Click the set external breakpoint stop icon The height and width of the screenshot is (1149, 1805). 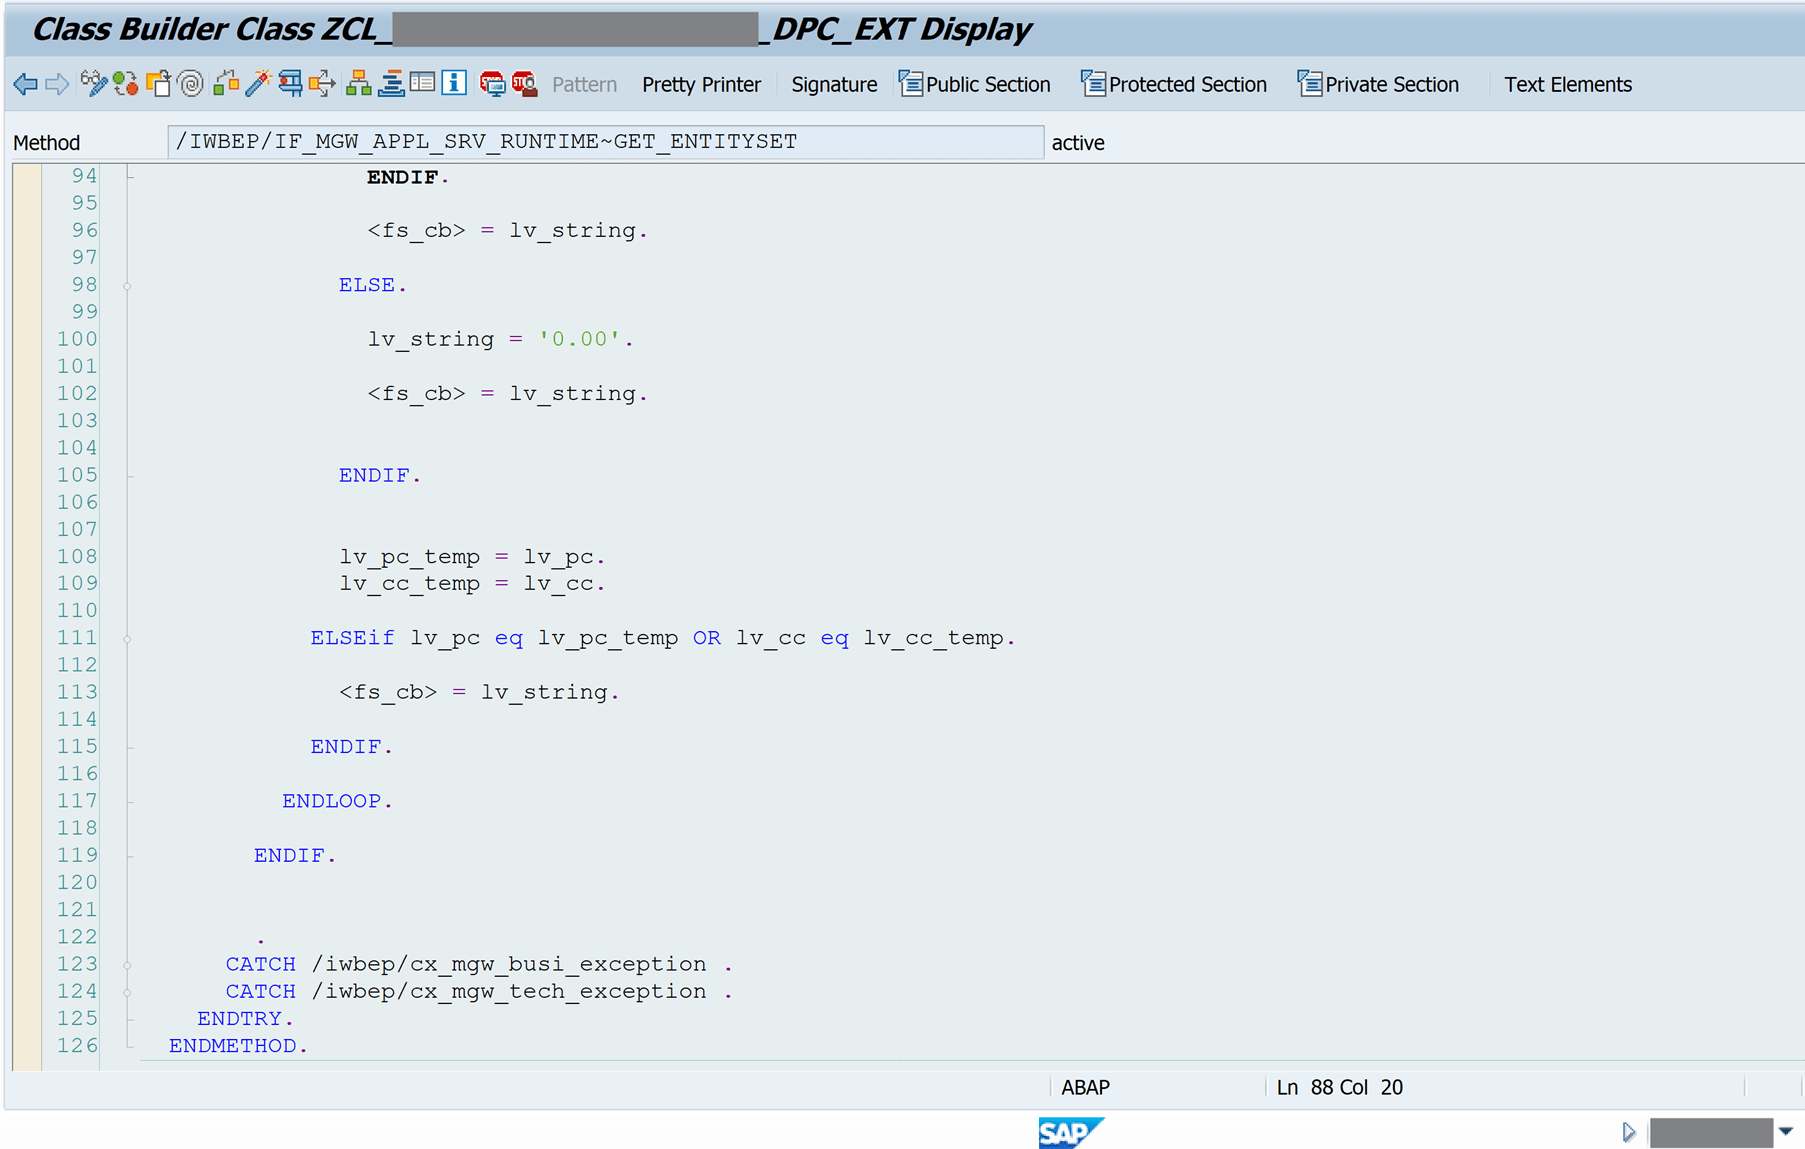pos(523,84)
